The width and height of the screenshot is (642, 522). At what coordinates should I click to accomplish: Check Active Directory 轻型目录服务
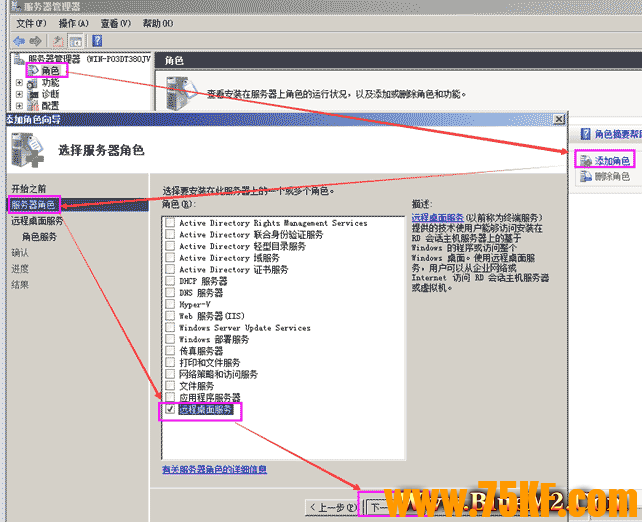tap(170, 246)
